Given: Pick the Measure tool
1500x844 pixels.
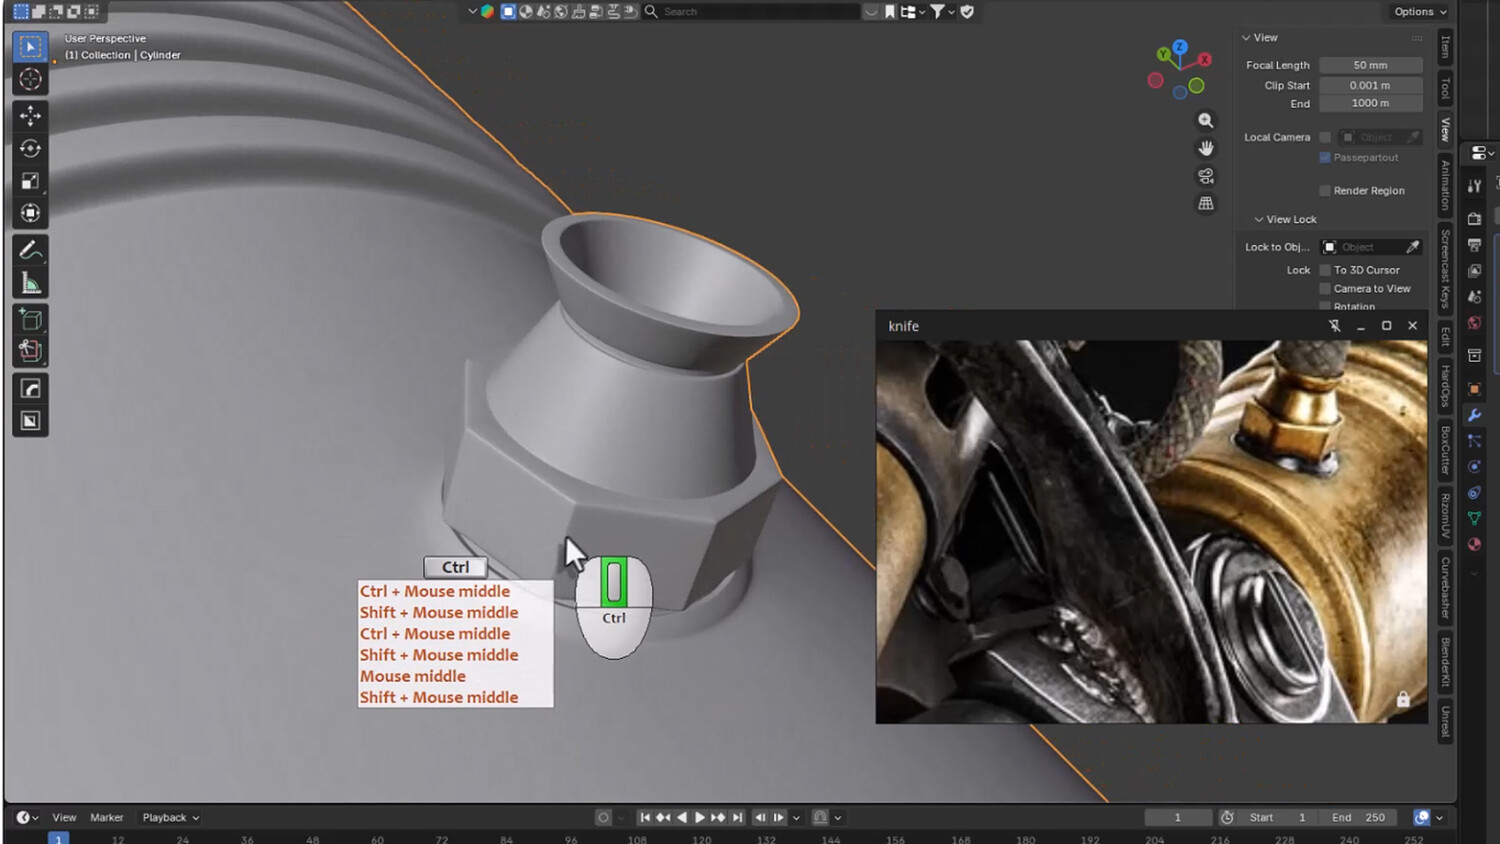Looking at the screenshot, I should [30, 284].
